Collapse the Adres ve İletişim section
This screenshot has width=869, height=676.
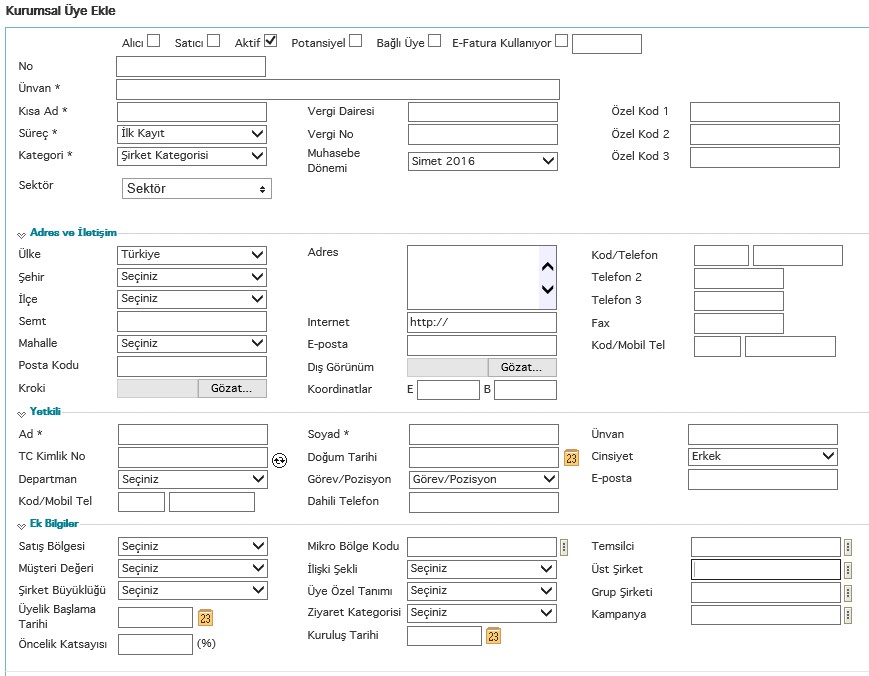point(22,234)
